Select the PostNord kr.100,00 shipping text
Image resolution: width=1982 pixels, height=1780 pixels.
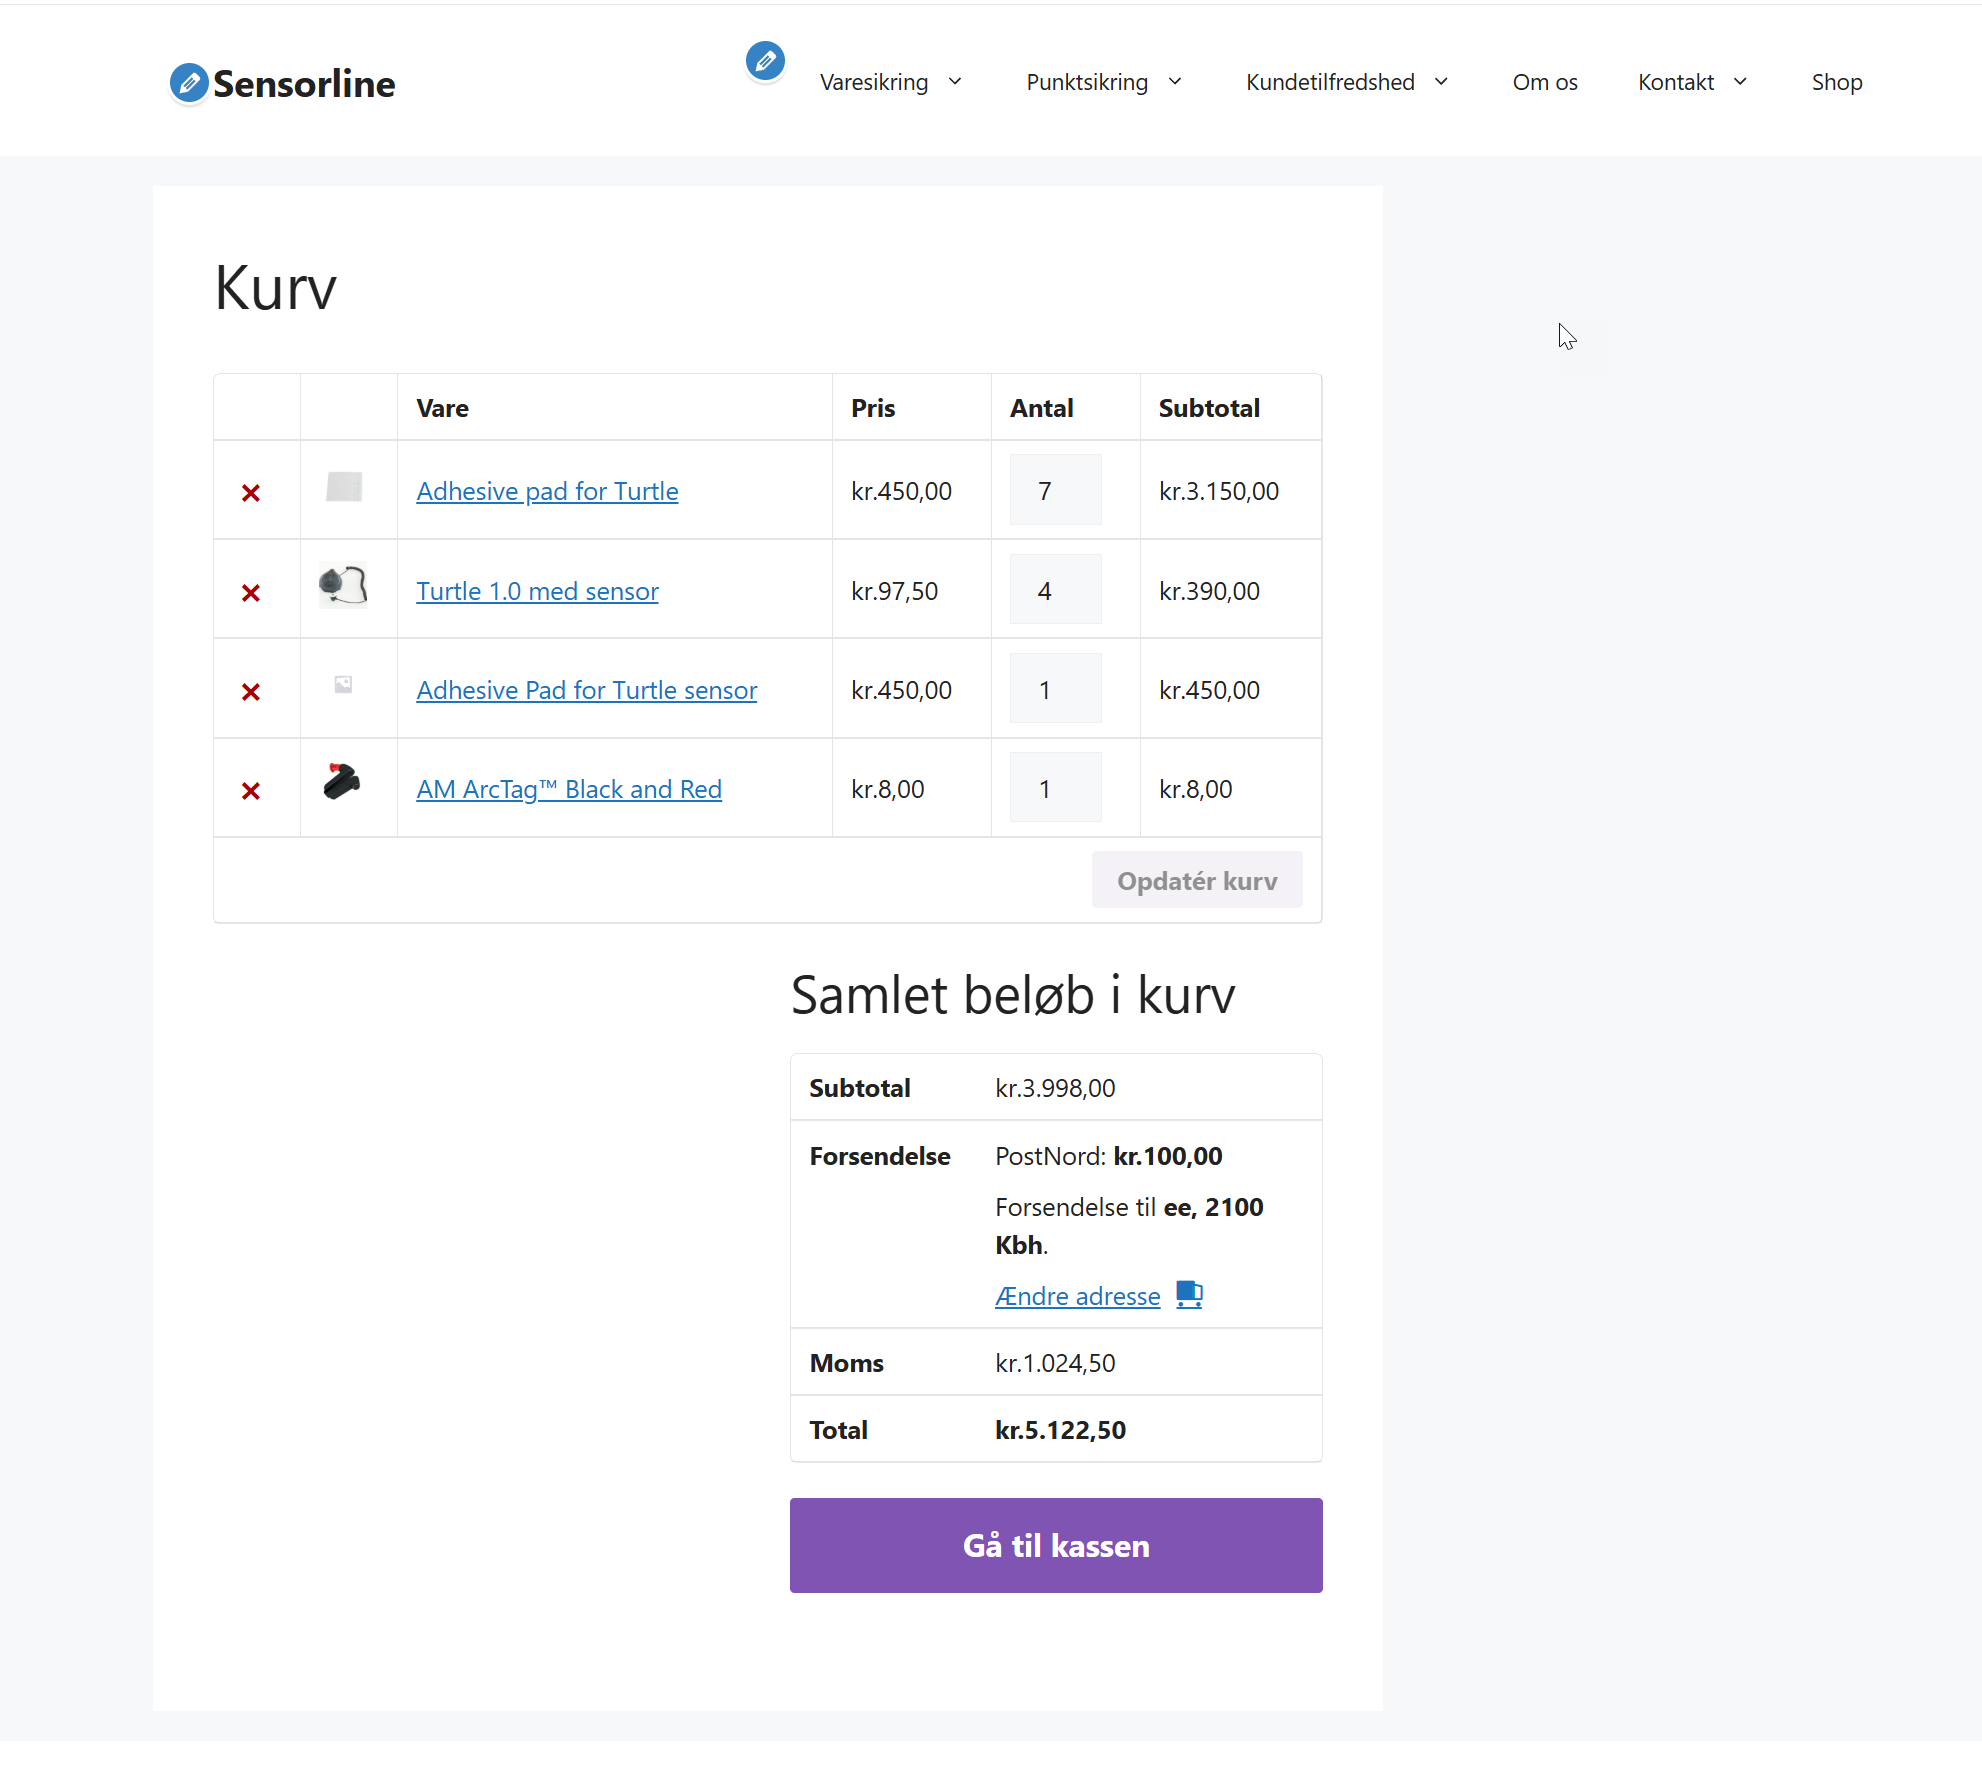tap(1109, 1156)
